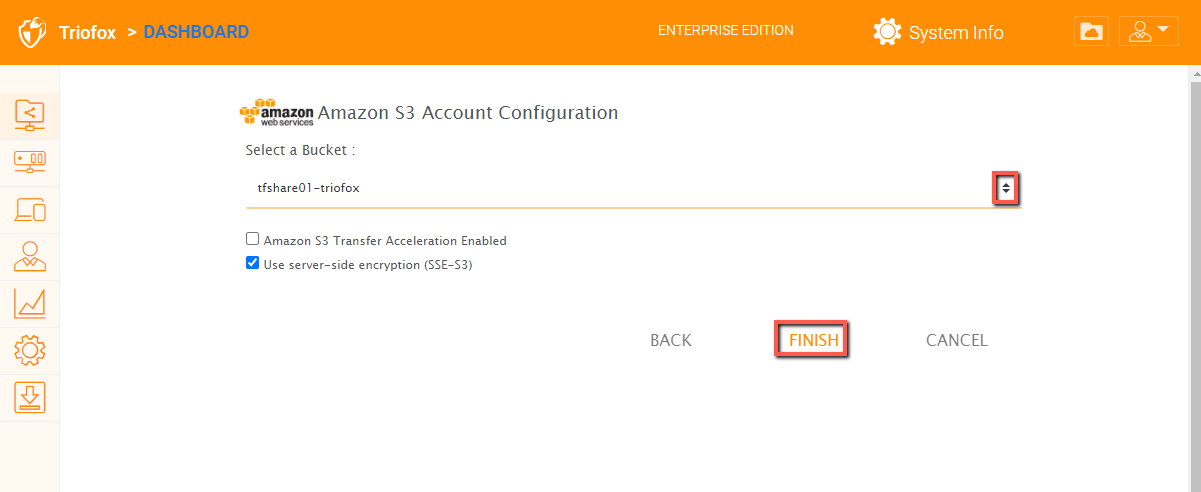Open the settings gear sidebar icon

pyautogui.click(x=30, y=350)
